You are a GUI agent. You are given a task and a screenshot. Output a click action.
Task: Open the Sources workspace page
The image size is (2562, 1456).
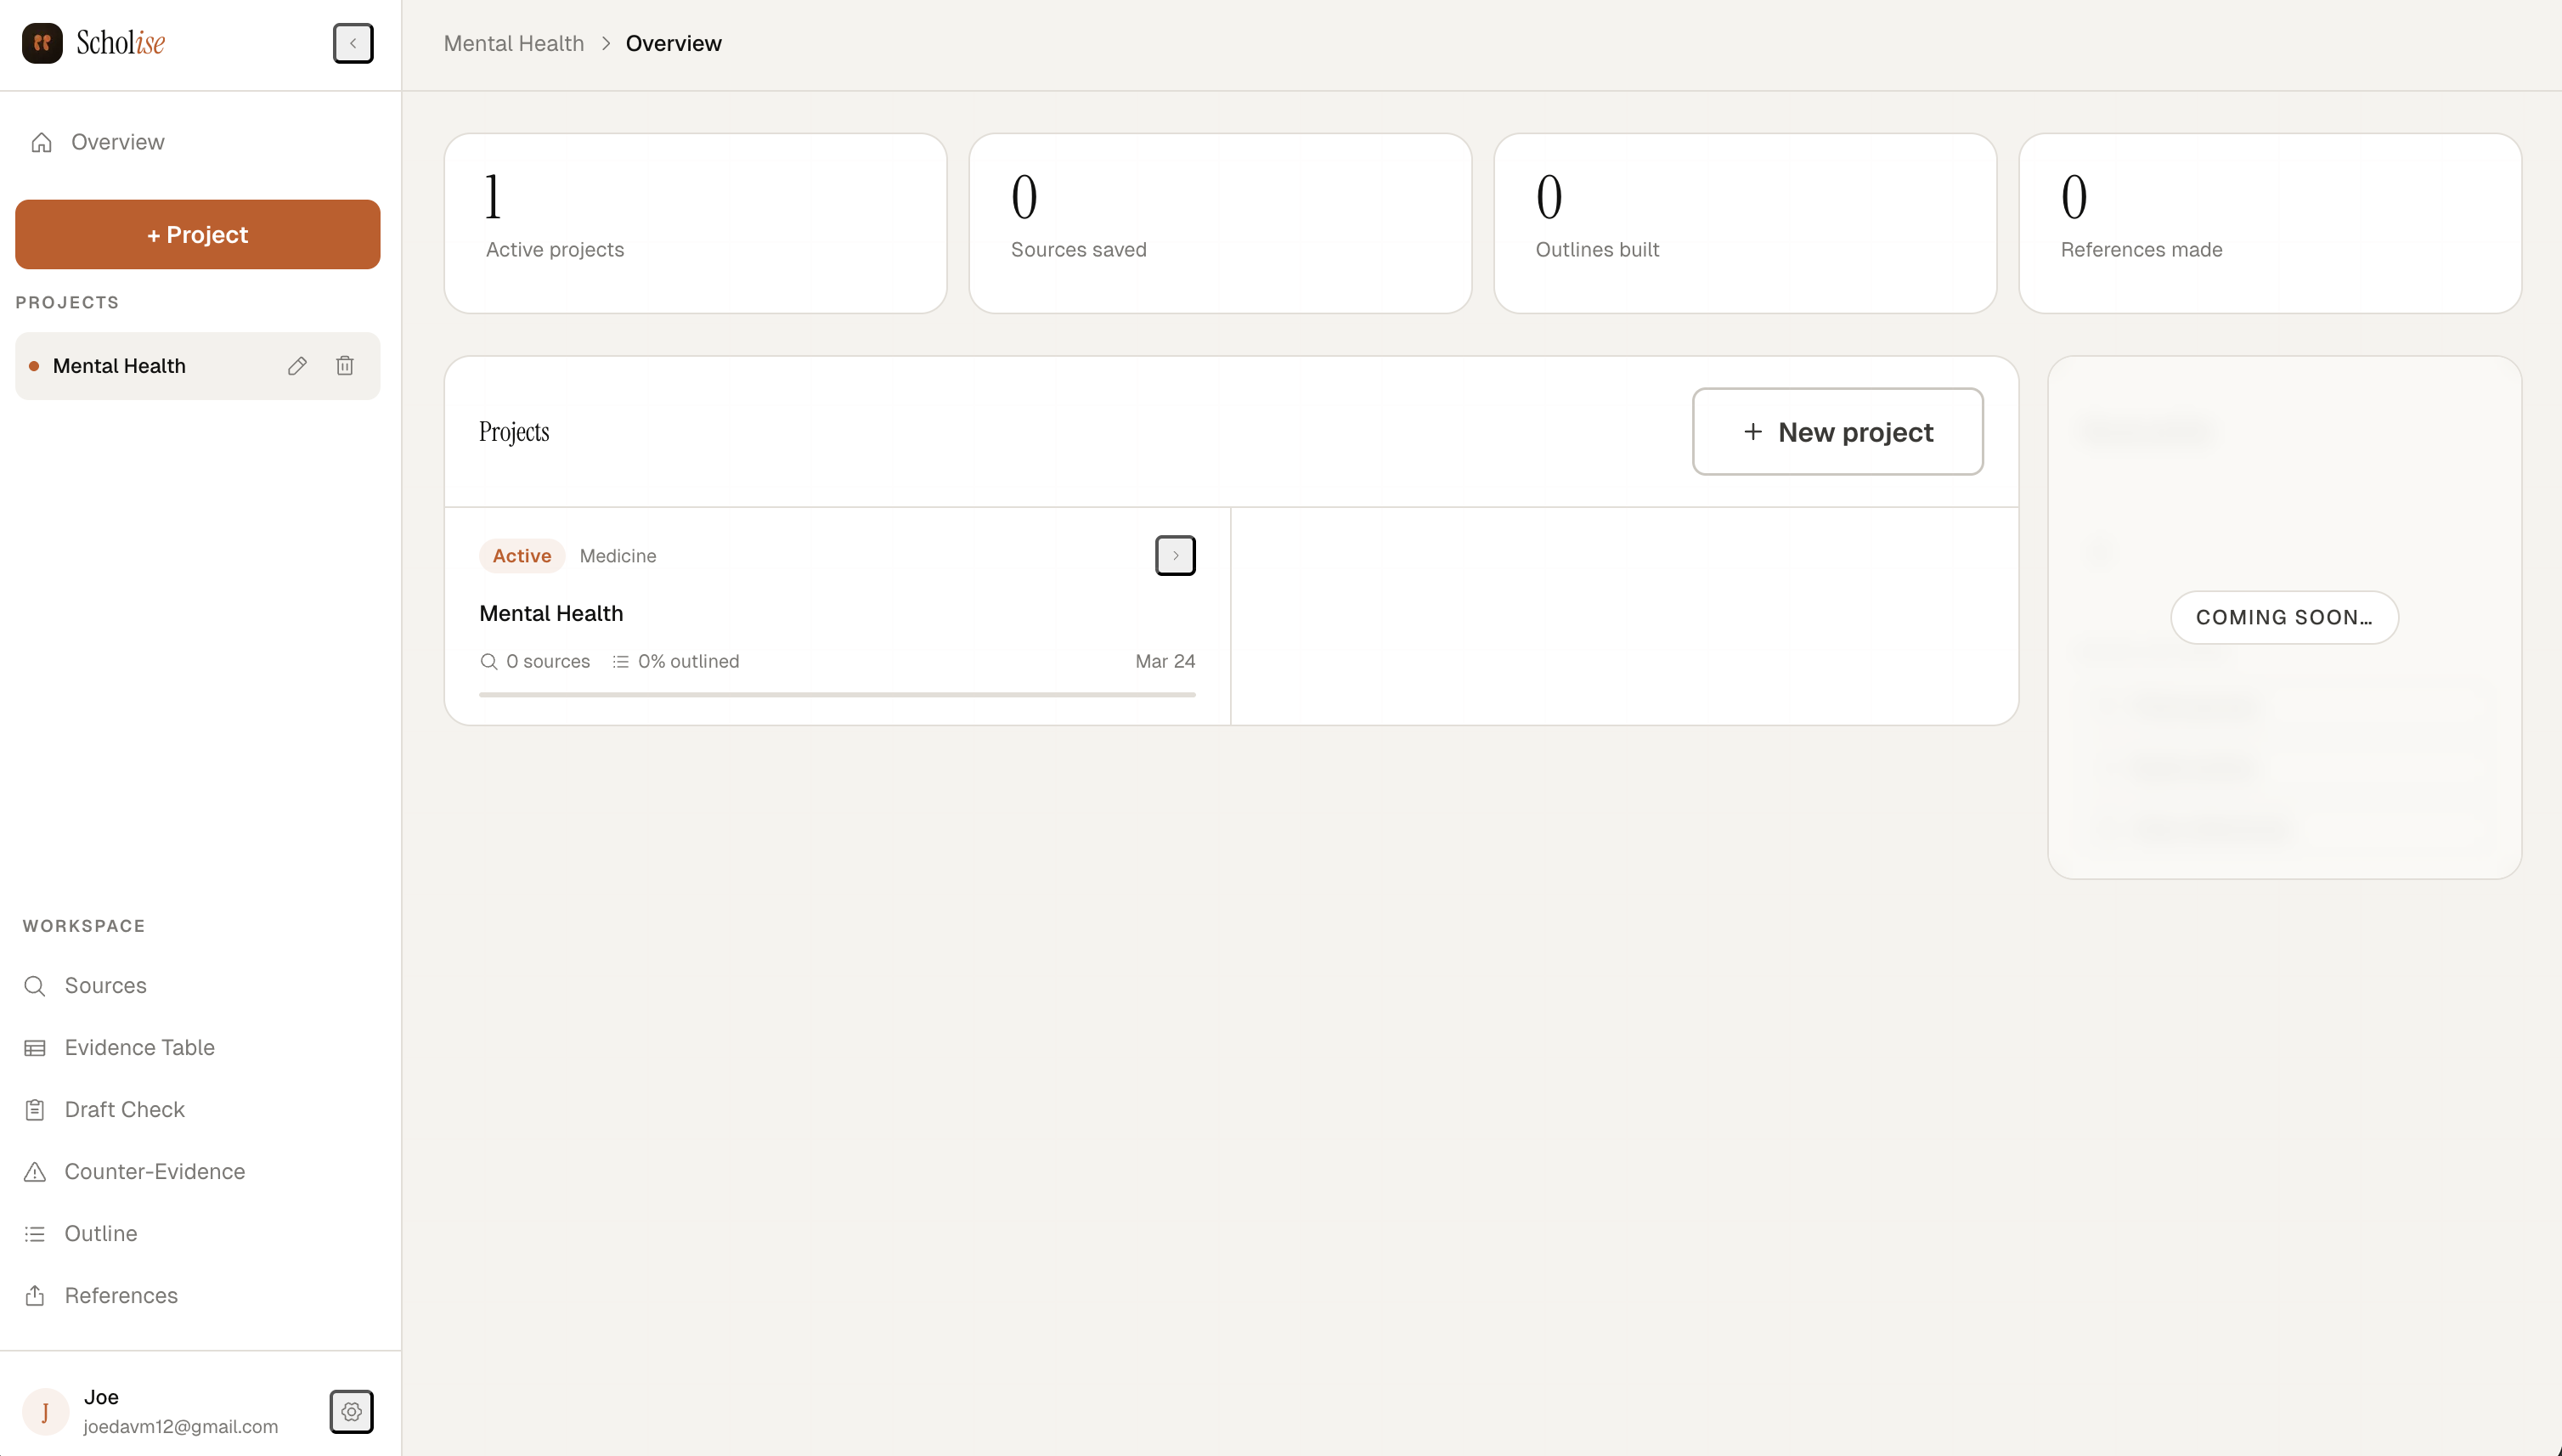click(x=105, y=986)
